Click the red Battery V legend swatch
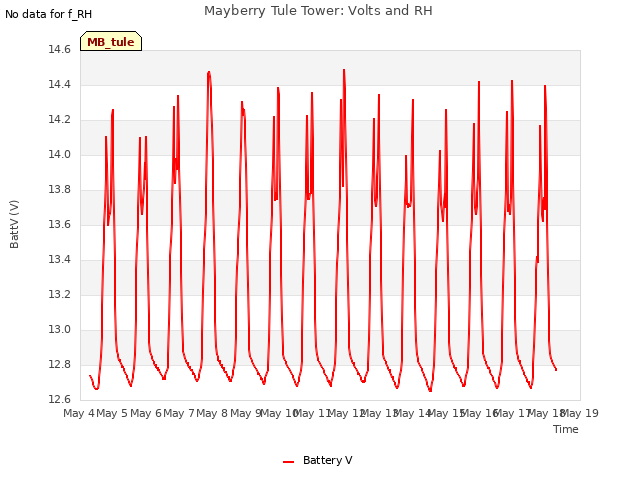This screenshot has width=640, height=480. pos(288,462)
